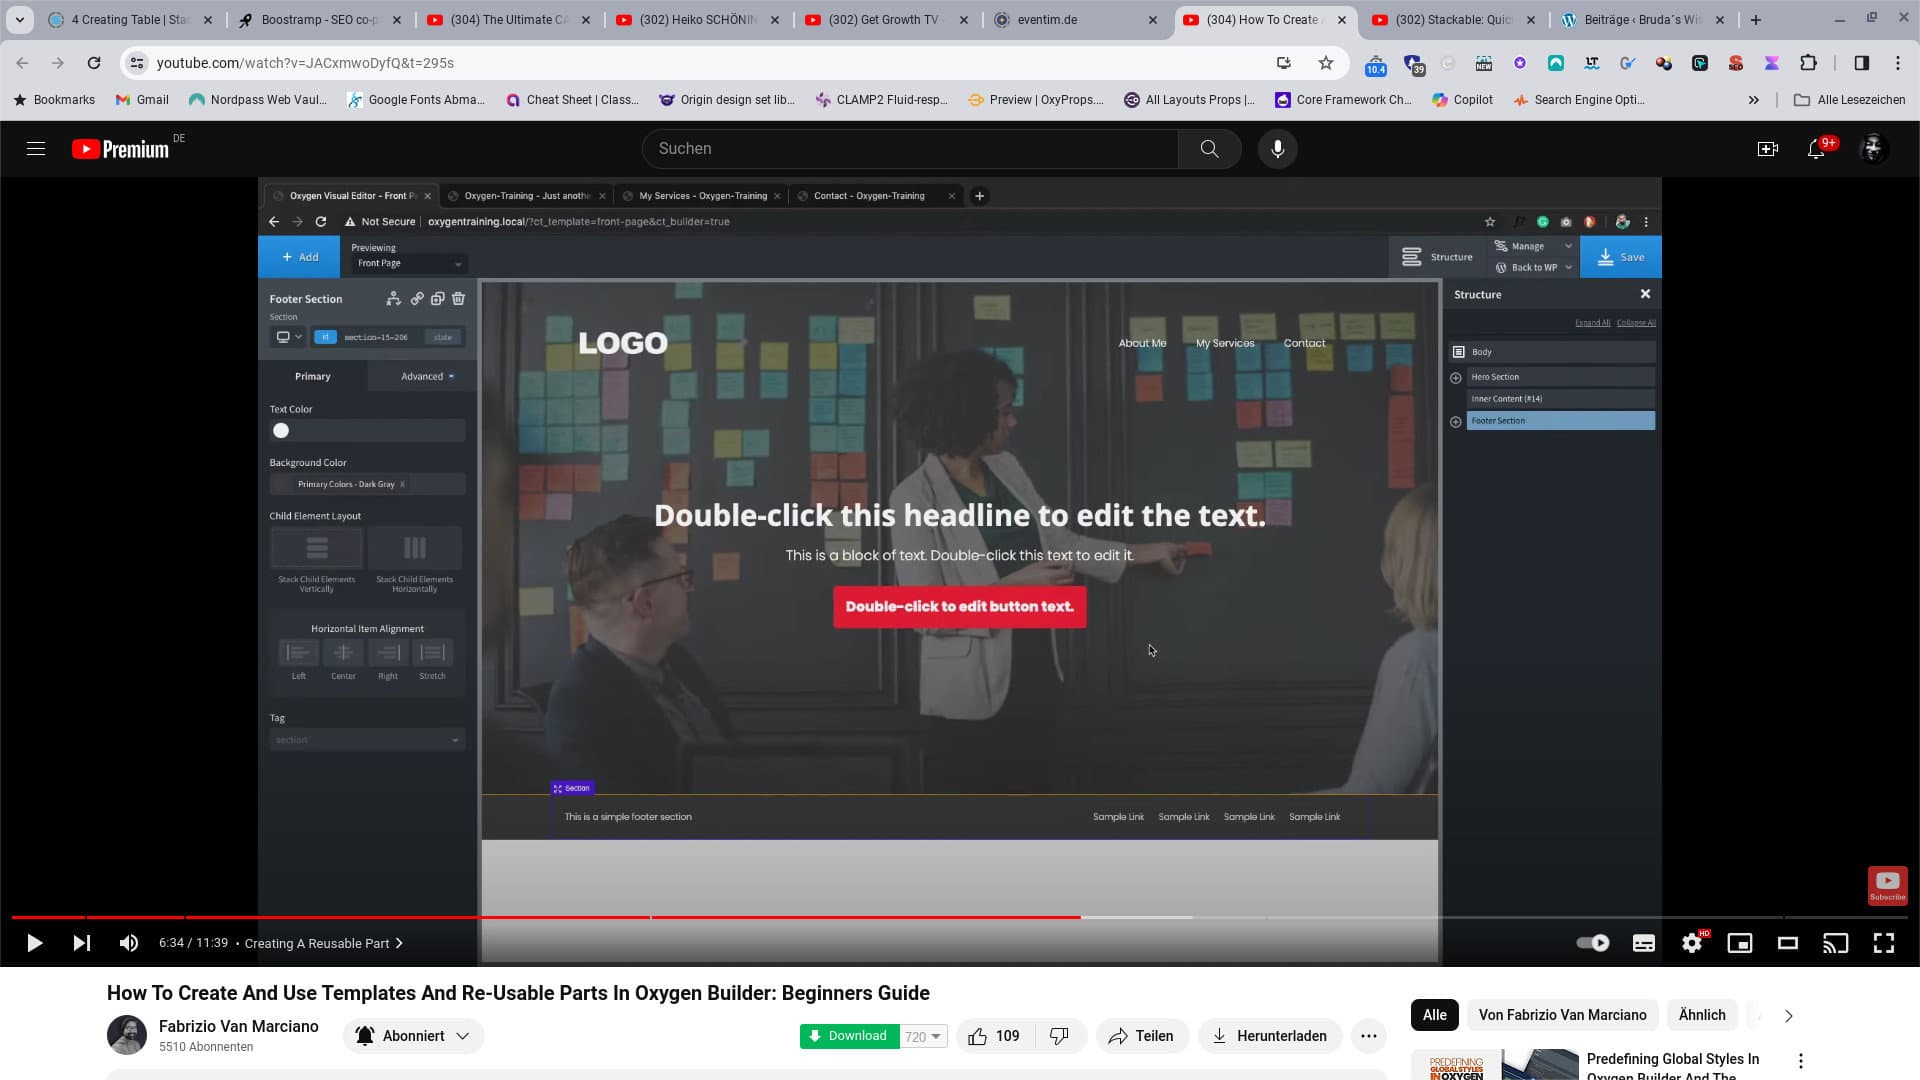
Task: Cast video to a device
Action: click(1835, 943)
